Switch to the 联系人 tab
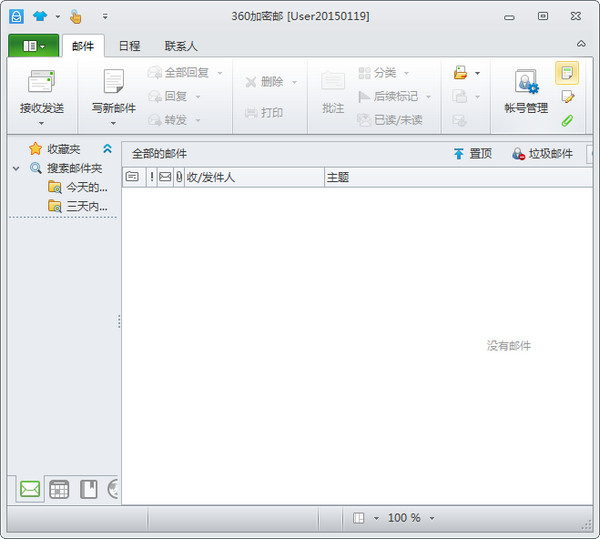 point(181,46)
